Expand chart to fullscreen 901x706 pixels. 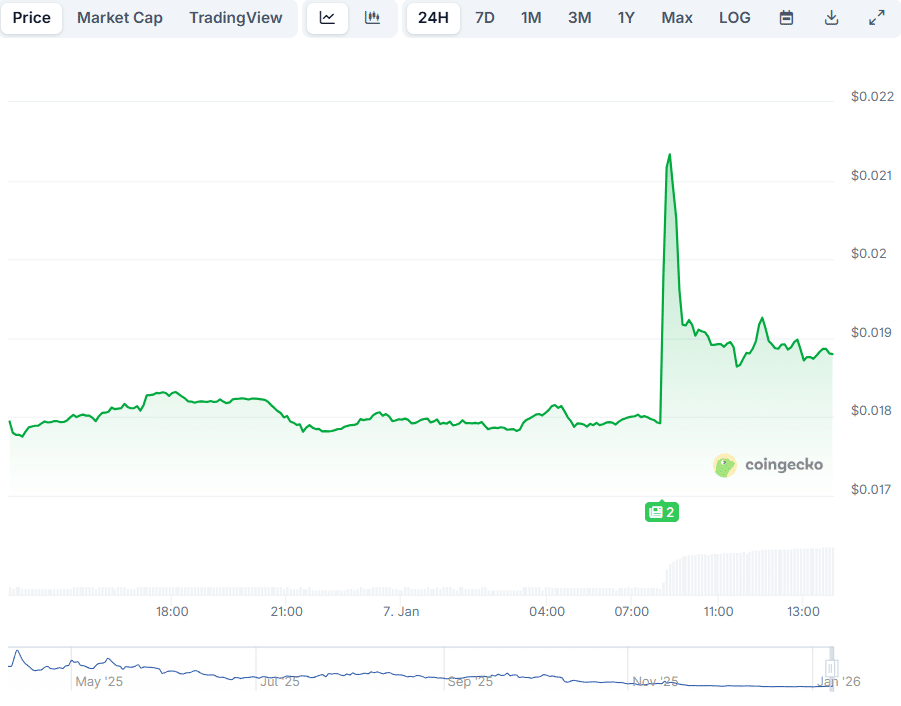point(876,18)
